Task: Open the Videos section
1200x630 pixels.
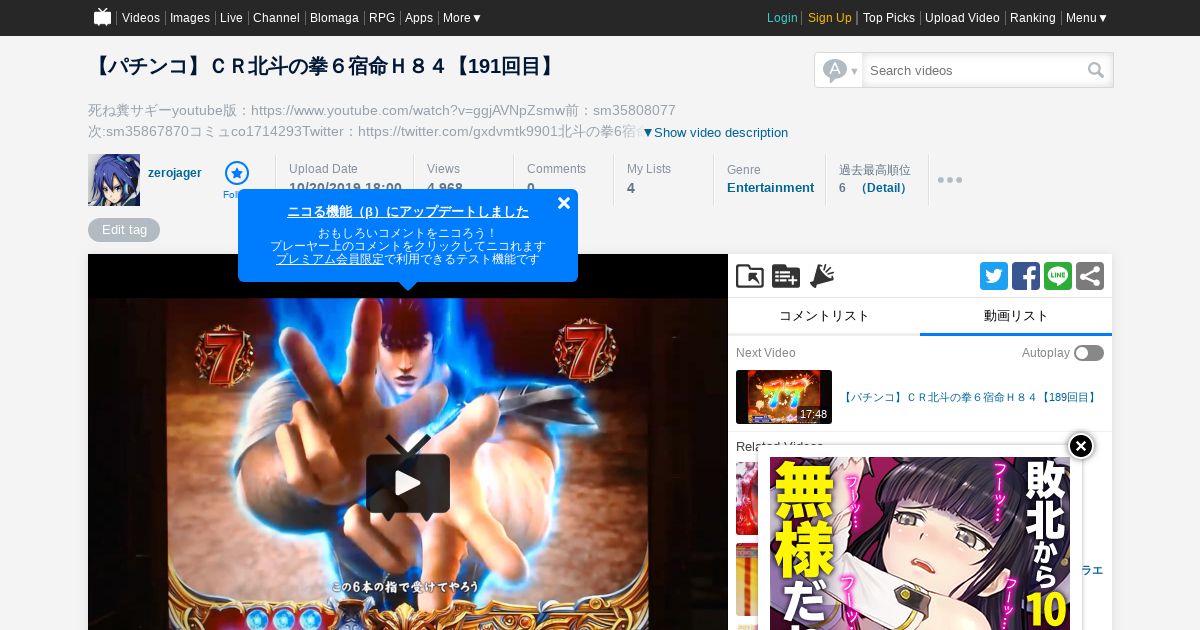Action: click(141, 18)
